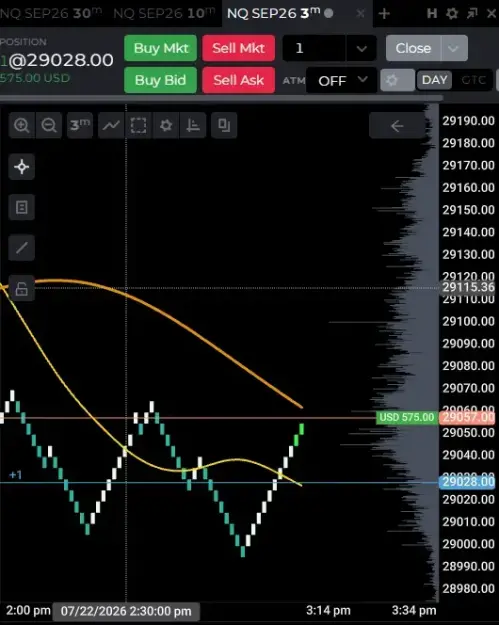Click the Sell Ask button
Screen dimensions: 499x625
[238, 80]
